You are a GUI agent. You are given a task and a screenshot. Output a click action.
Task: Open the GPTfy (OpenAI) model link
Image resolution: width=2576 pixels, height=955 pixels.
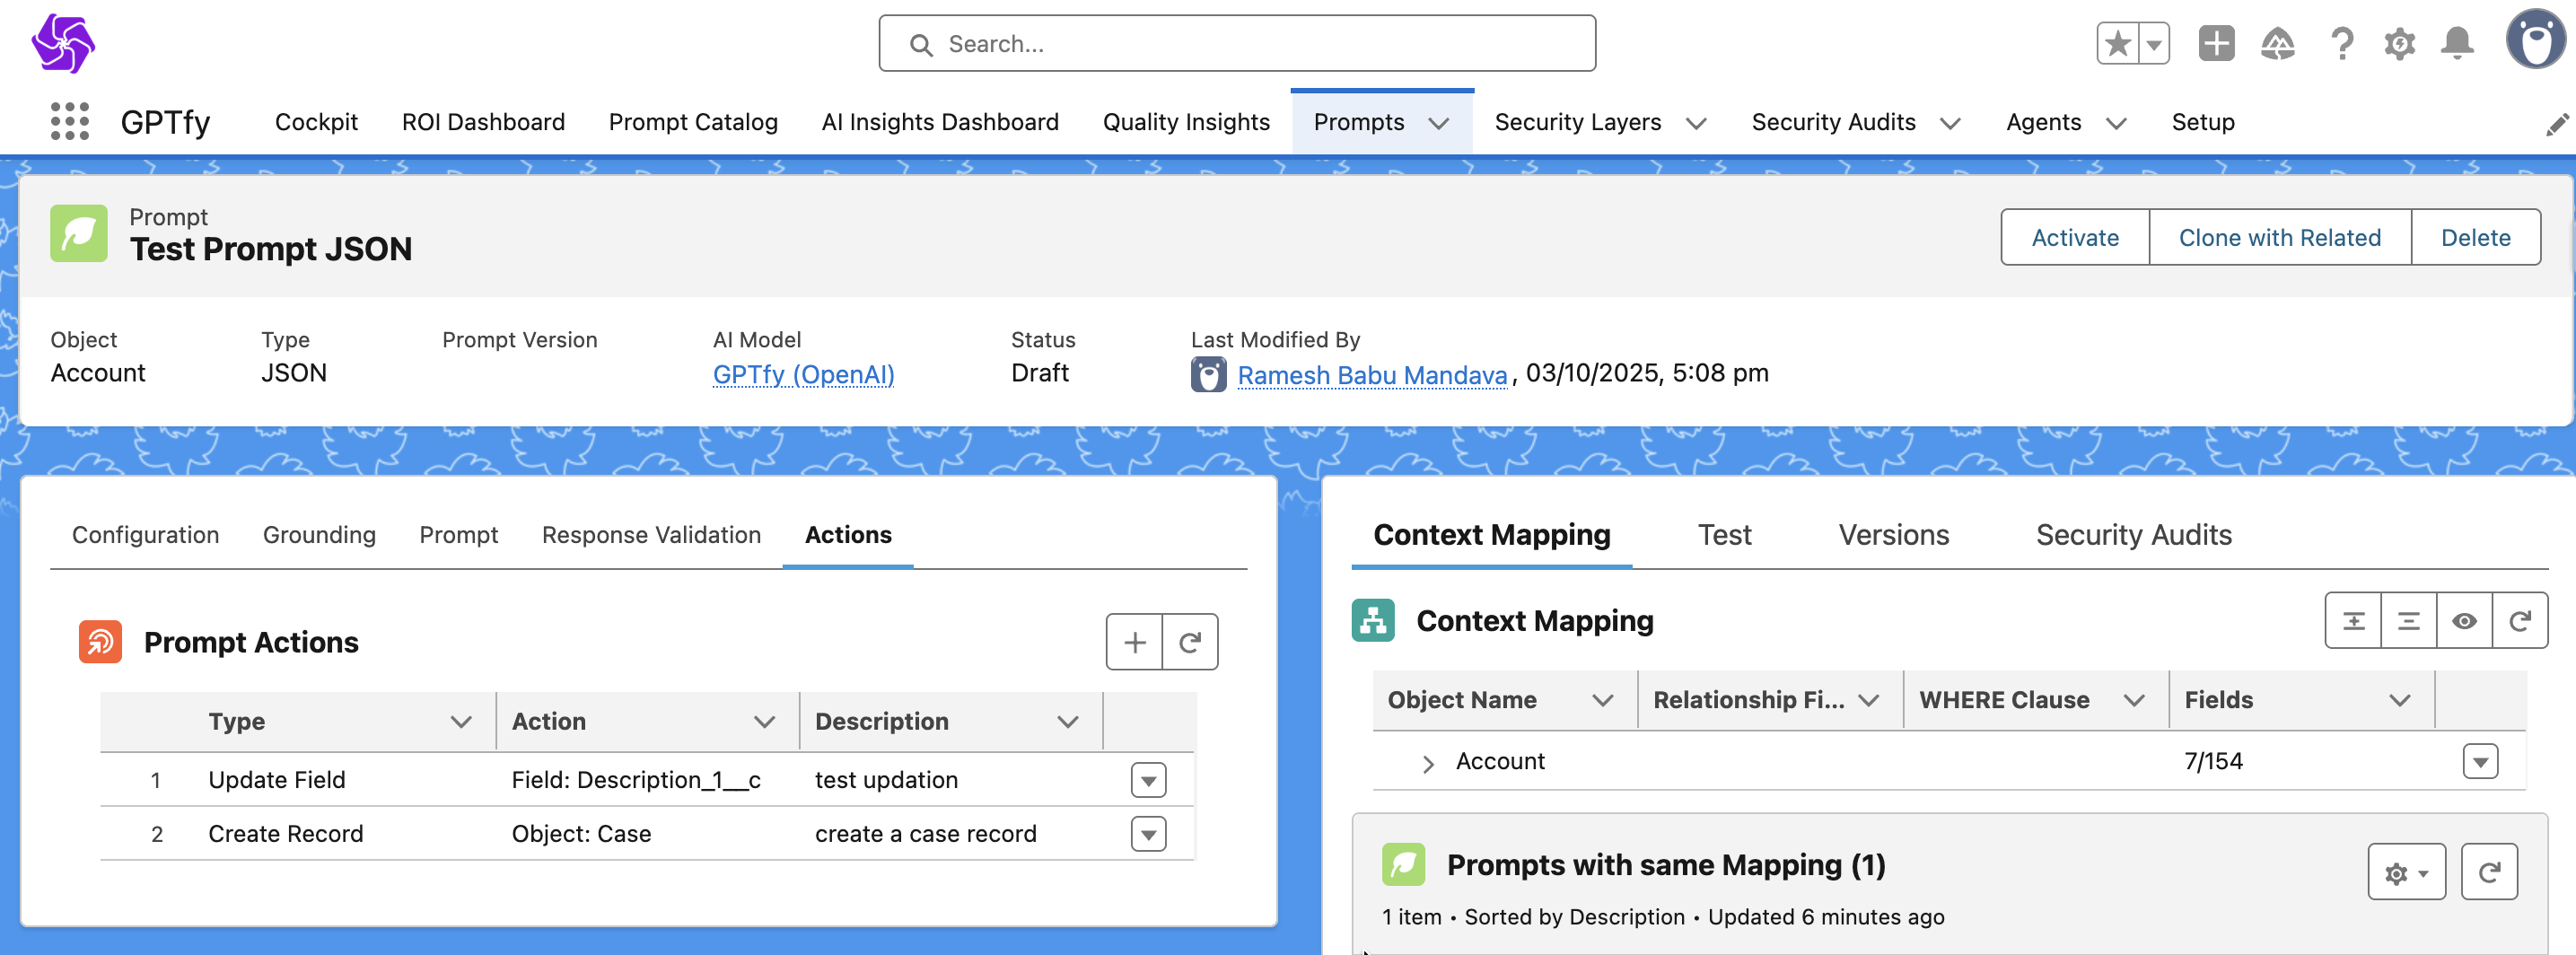click(x=803, y=374)
